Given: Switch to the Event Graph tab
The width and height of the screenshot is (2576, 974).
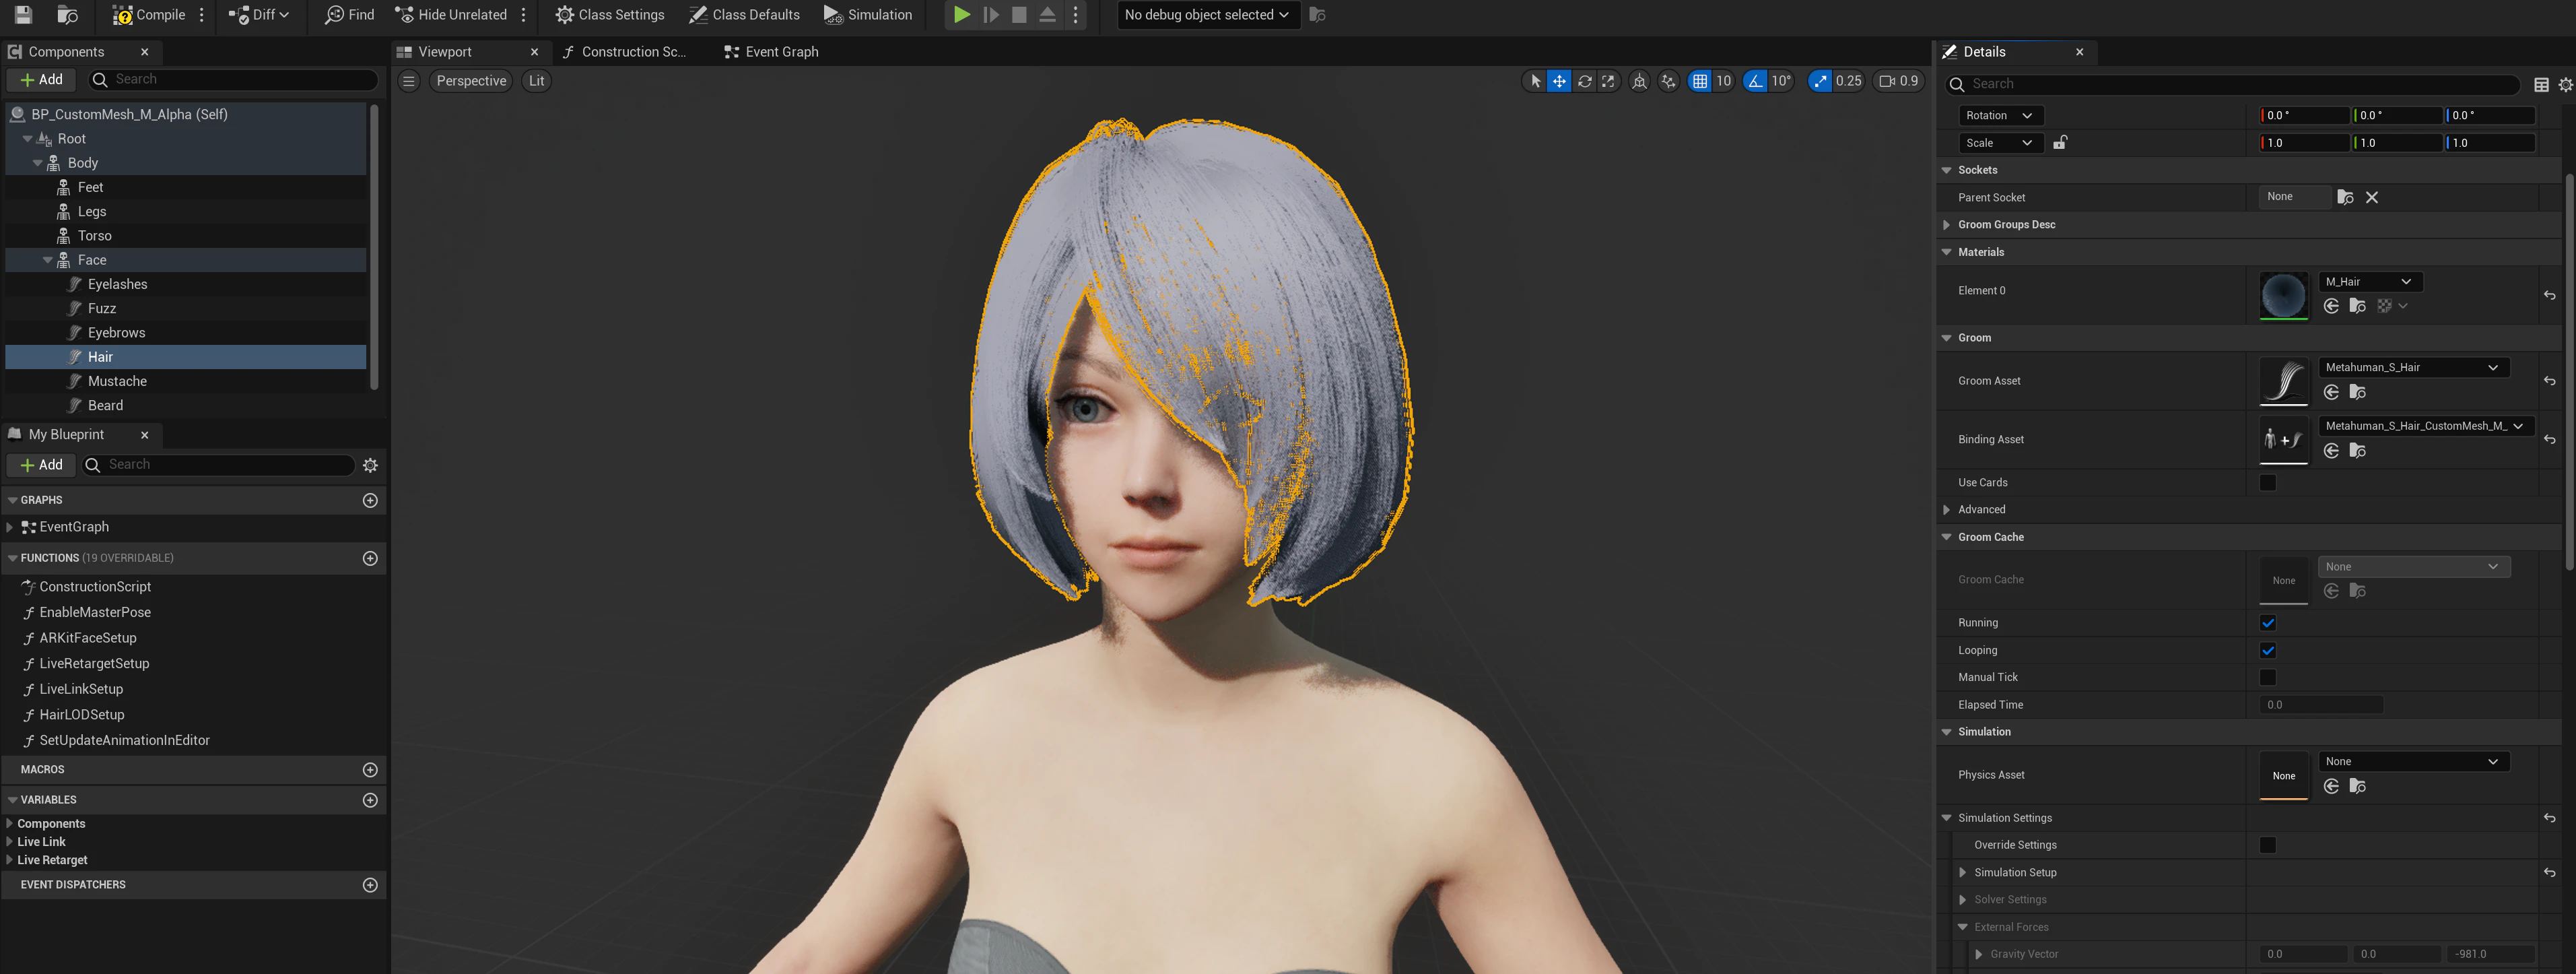Looking at the screenshot, I should 771,52.
